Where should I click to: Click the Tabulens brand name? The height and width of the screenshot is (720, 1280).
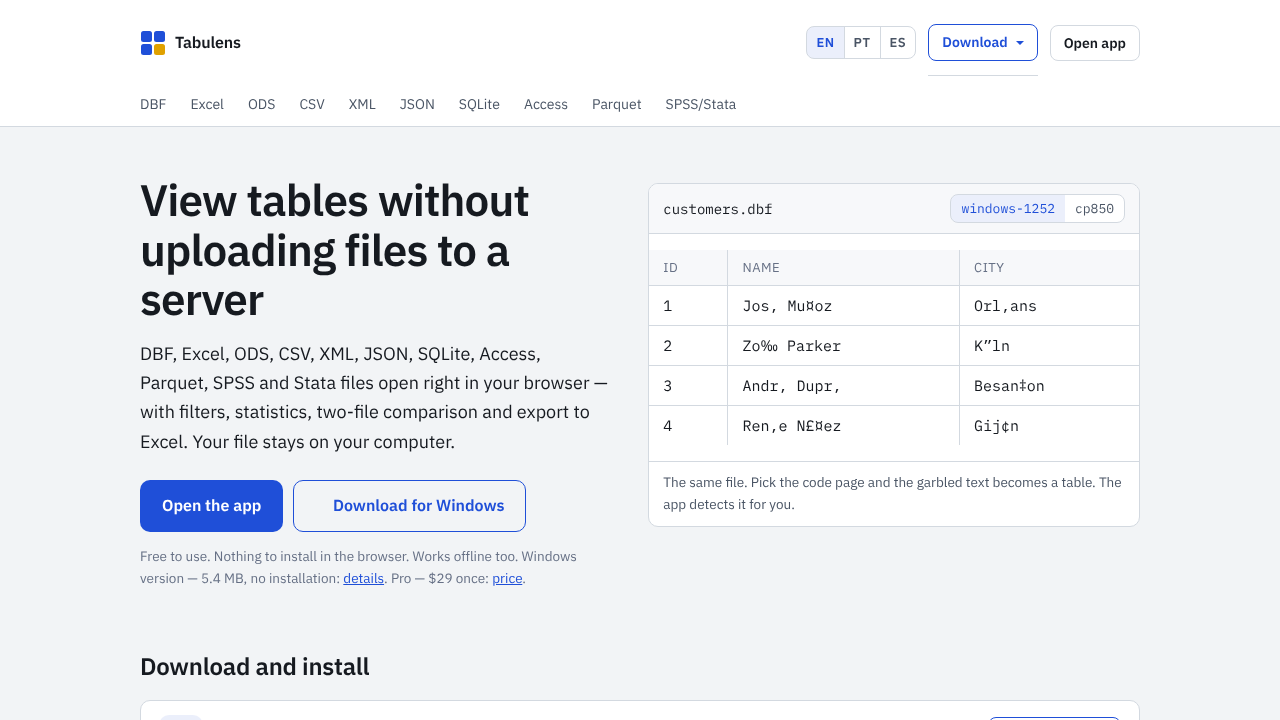208,43
